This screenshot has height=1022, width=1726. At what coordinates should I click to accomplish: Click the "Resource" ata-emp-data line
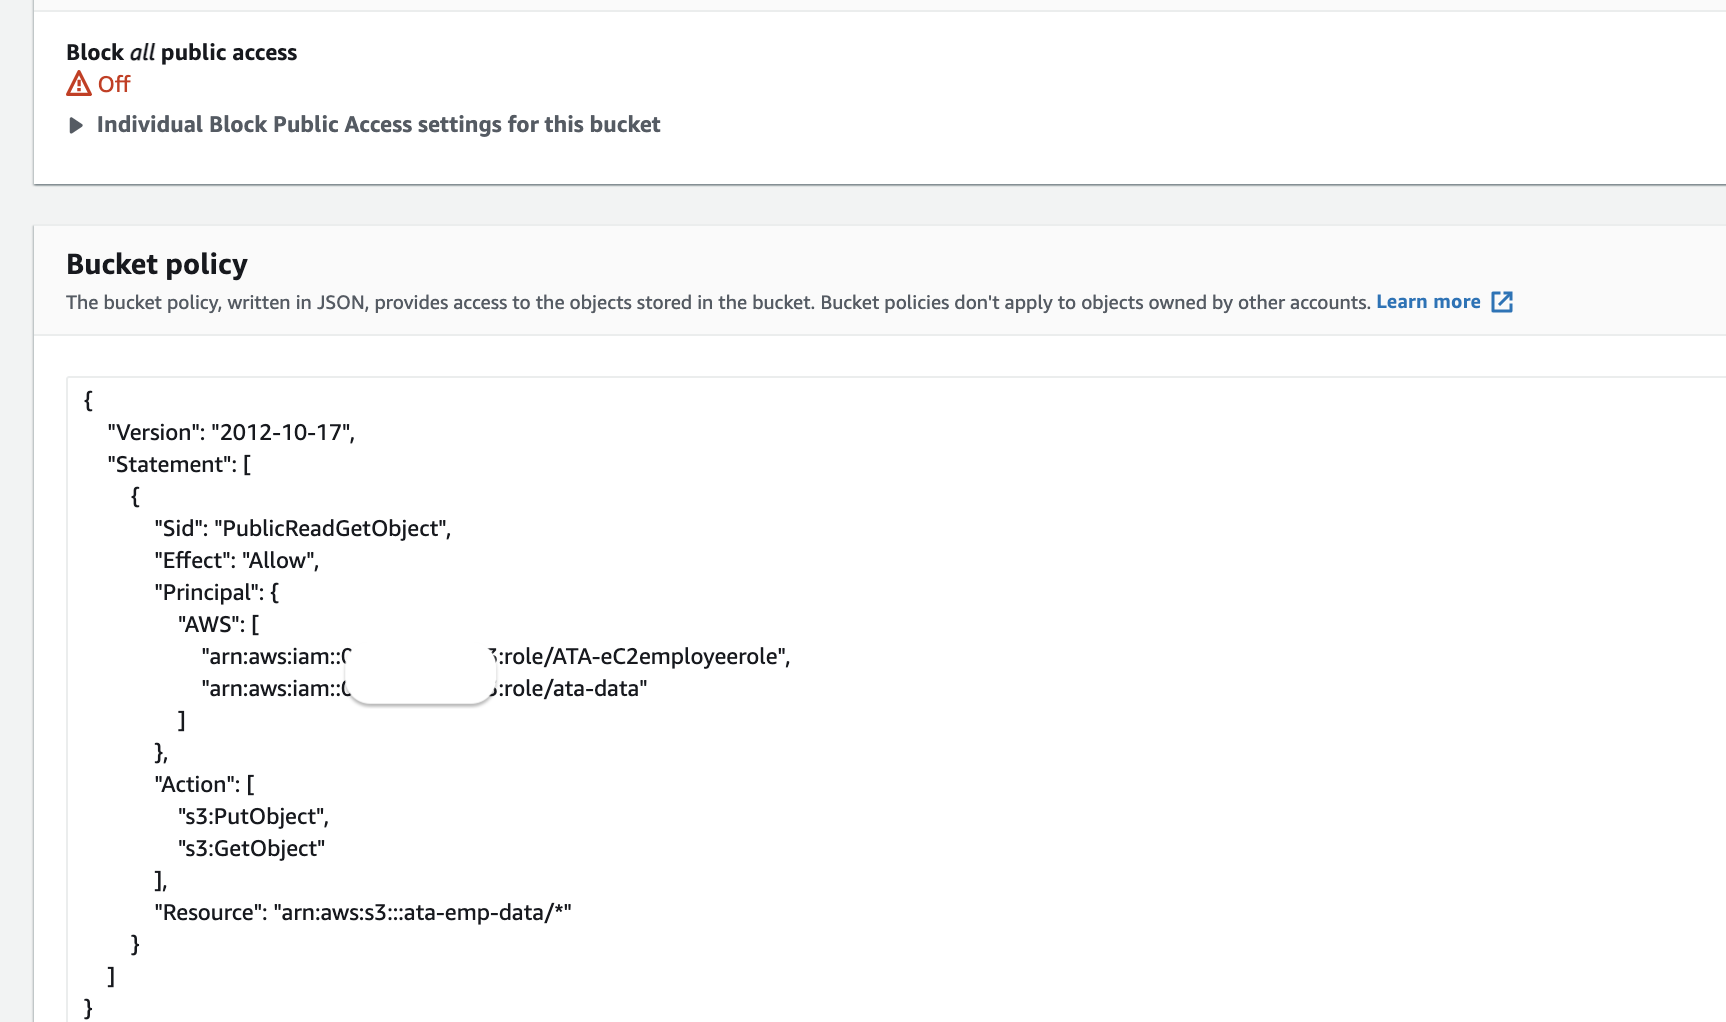pos(363,912)
